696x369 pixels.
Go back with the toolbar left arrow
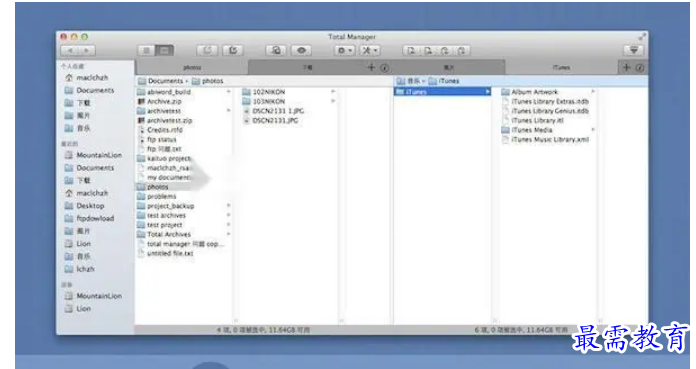70,51
